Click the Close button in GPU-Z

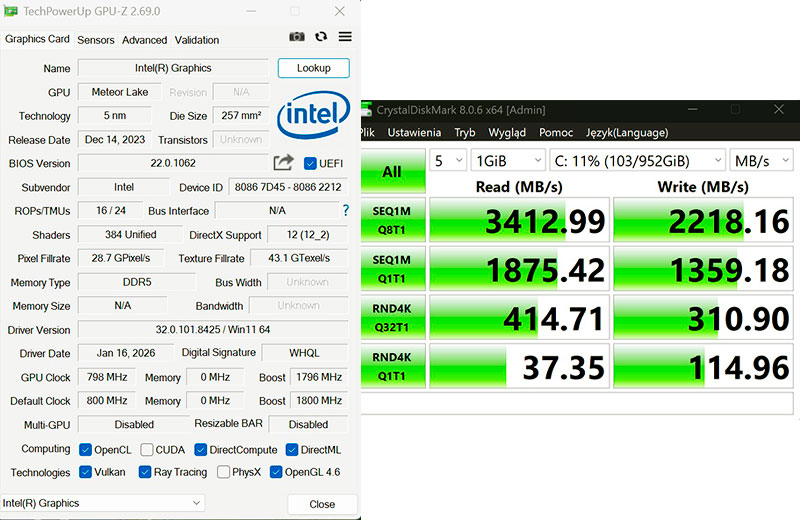coord(322,504)
